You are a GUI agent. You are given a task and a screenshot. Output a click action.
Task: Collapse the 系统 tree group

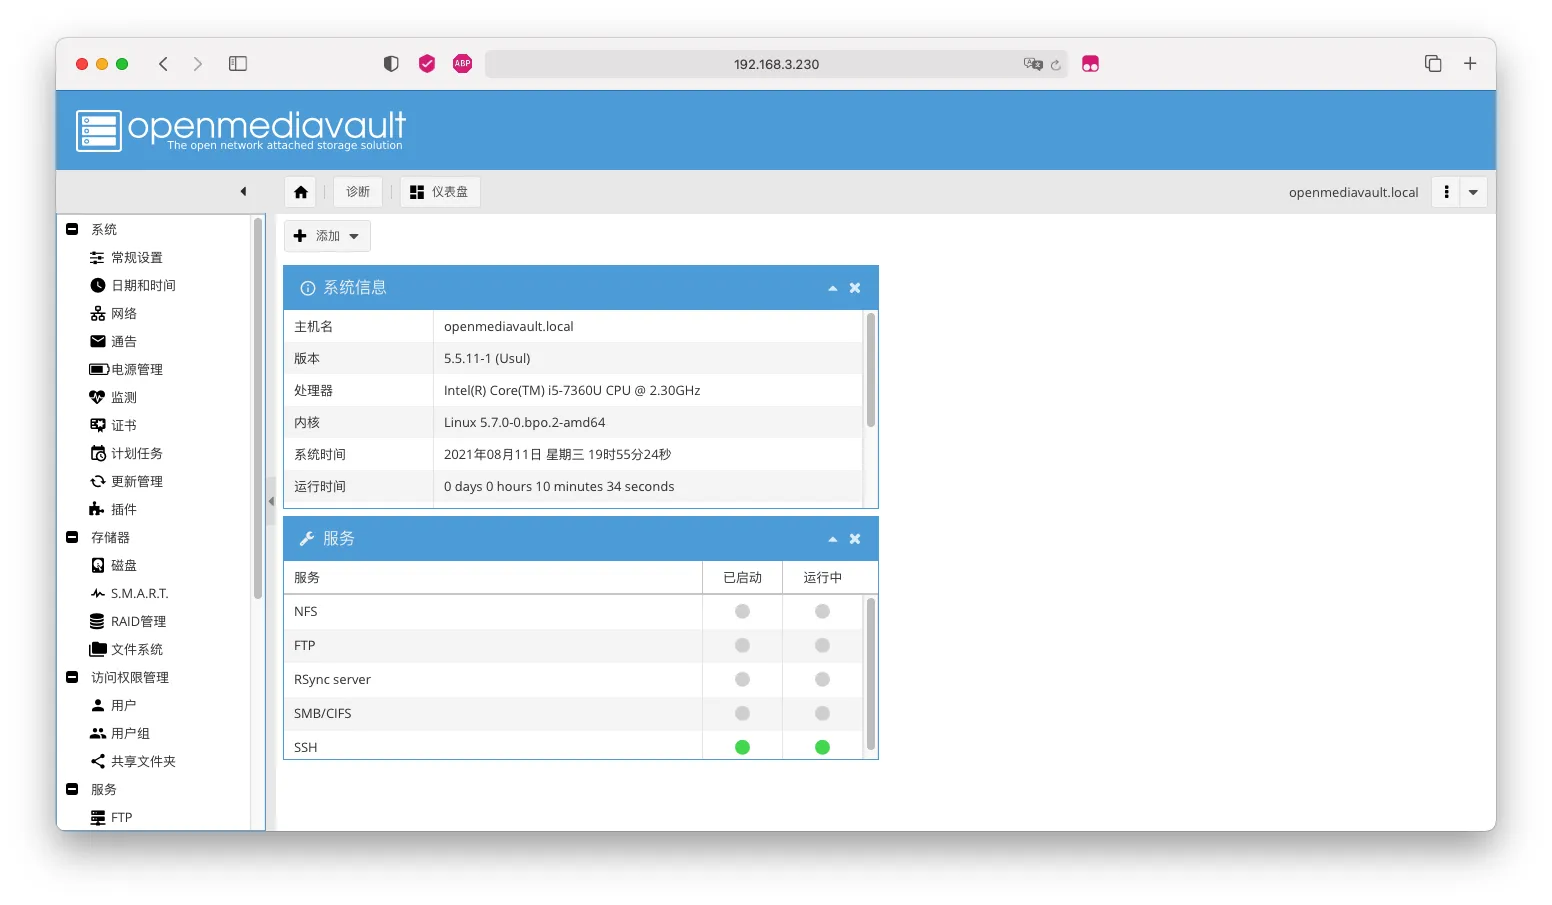coord(72,230)
